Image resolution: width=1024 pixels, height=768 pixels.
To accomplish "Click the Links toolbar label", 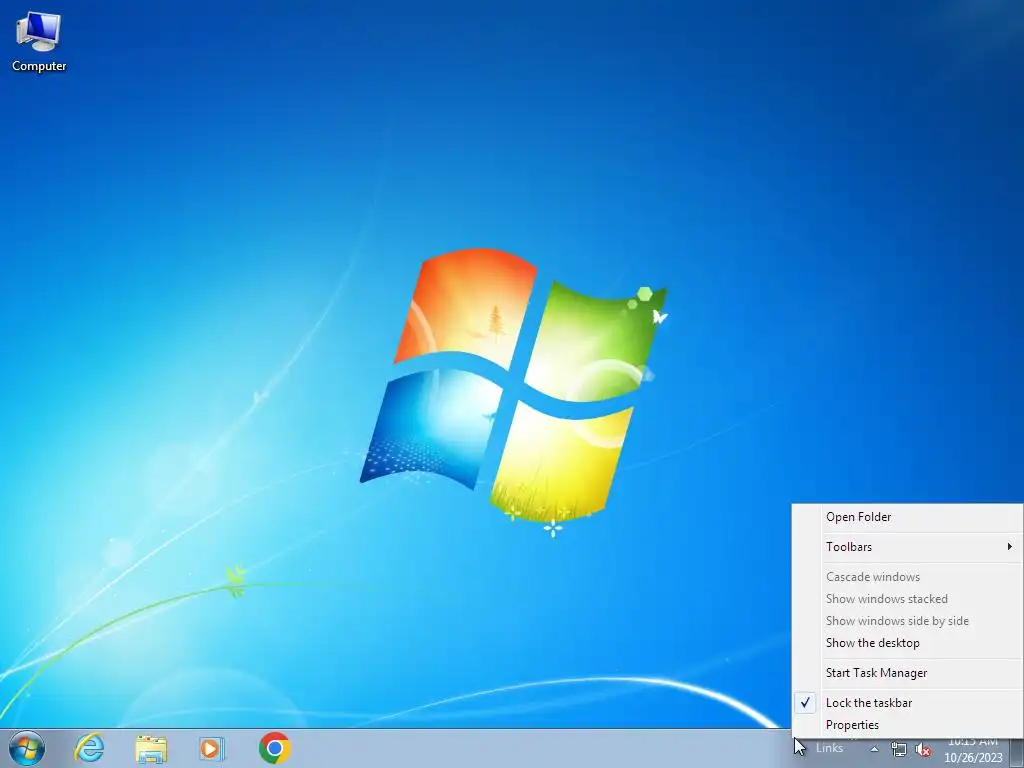I will coord(829,748).
